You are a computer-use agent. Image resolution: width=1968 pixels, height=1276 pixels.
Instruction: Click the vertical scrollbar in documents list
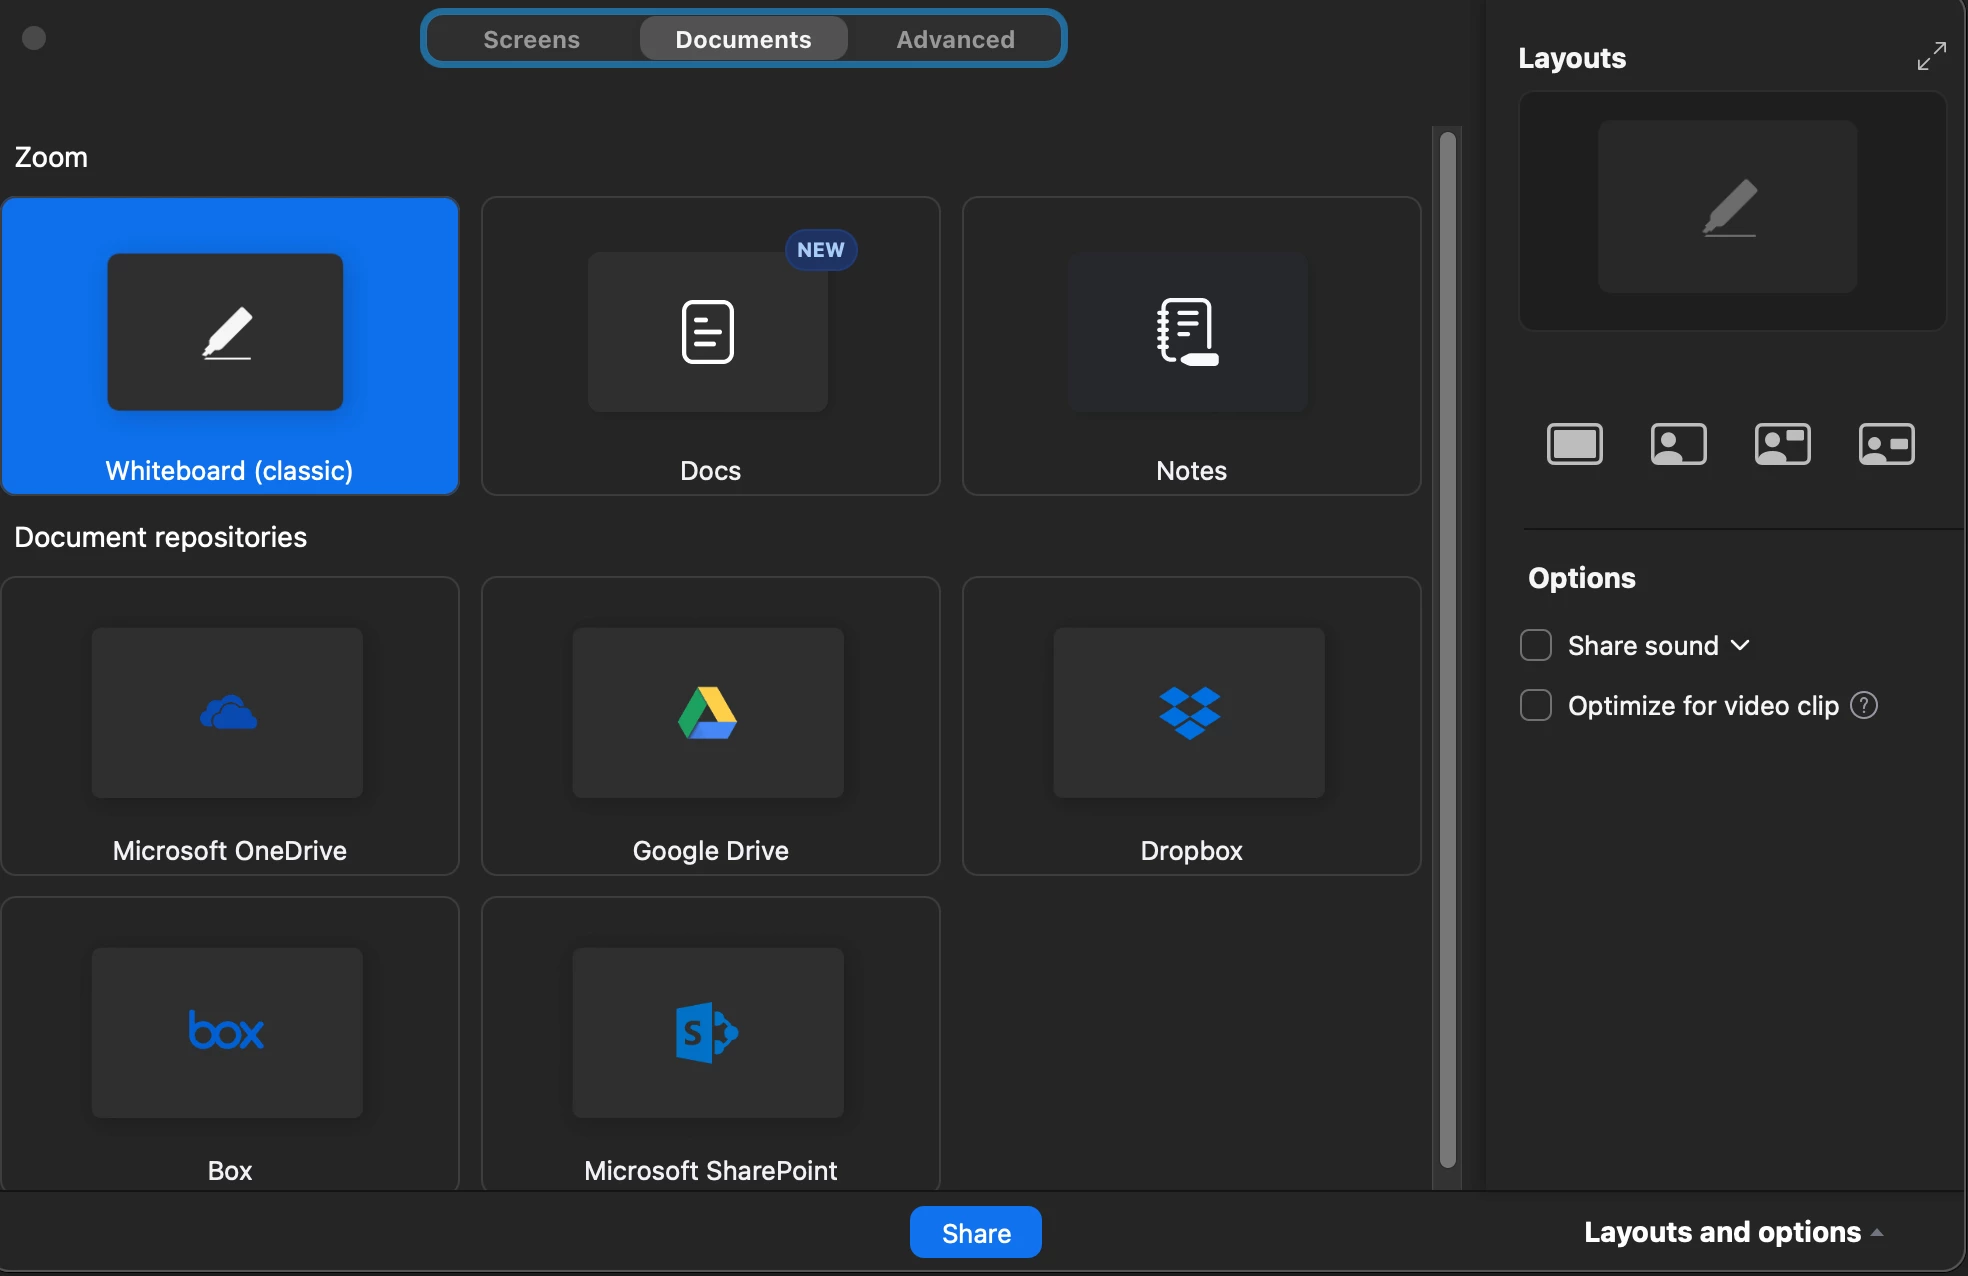(1447, 650)
